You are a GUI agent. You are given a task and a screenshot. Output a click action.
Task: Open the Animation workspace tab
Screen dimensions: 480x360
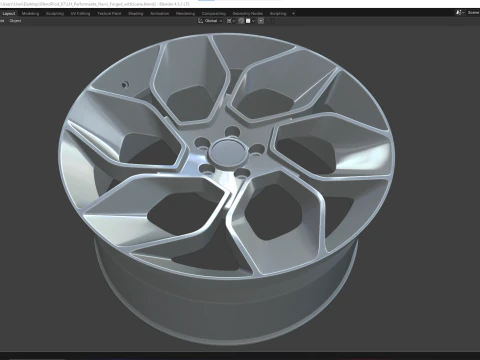160,14
